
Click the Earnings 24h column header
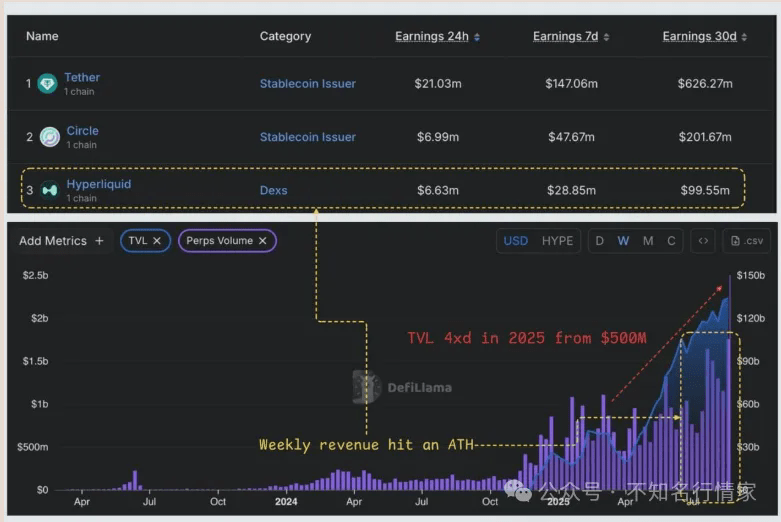tap(432, 36)
